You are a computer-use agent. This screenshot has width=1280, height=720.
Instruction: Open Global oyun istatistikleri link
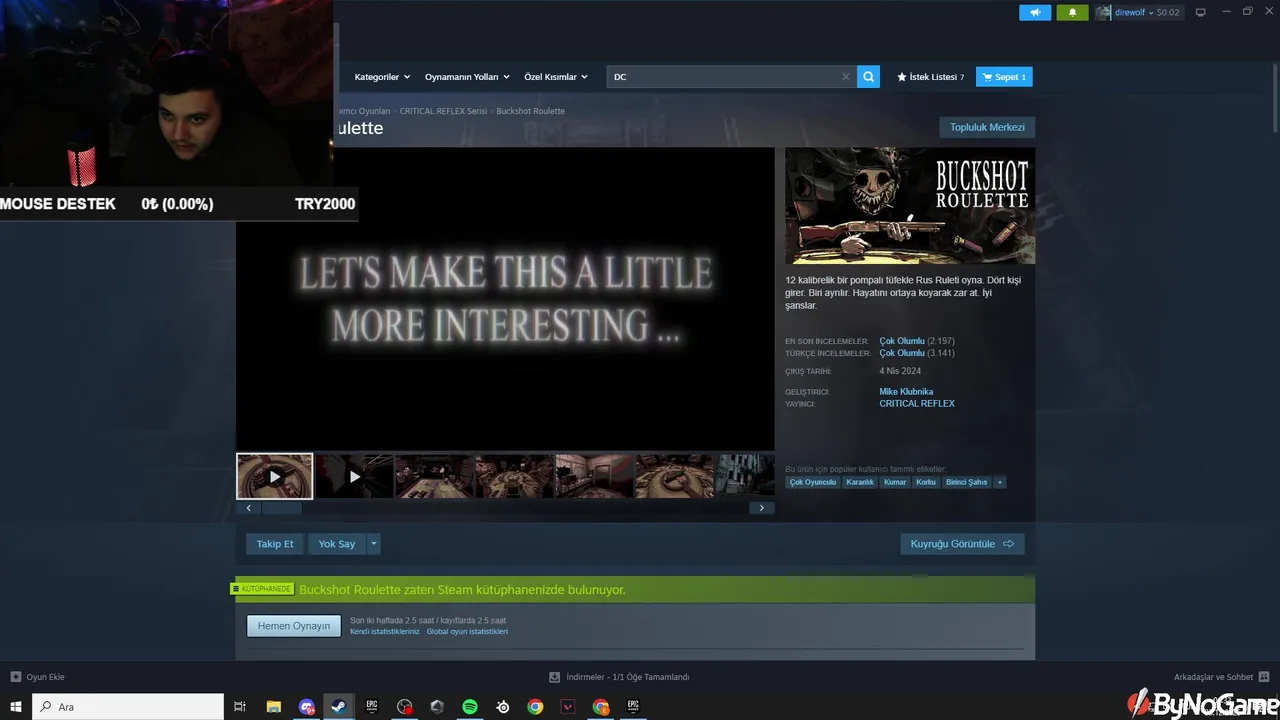467,632
